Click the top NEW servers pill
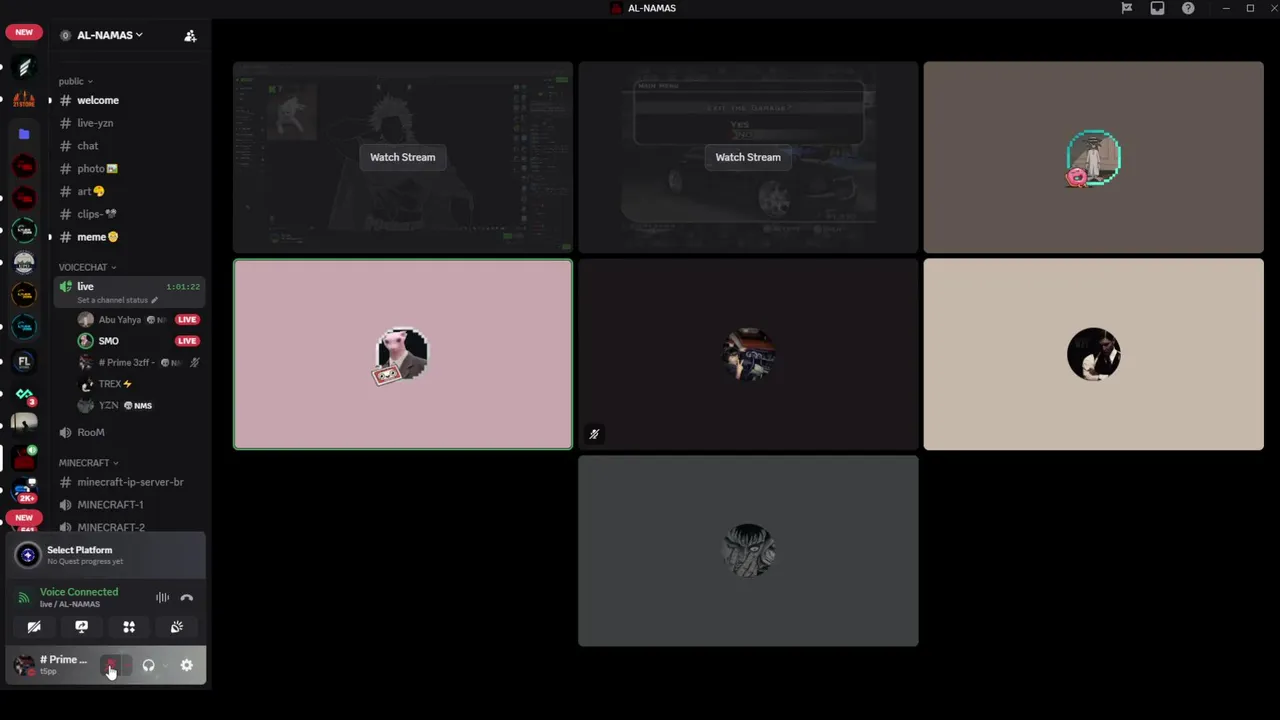Image resolution: width=1280 pixels, height=720 pixels. (x=24, y=32)
